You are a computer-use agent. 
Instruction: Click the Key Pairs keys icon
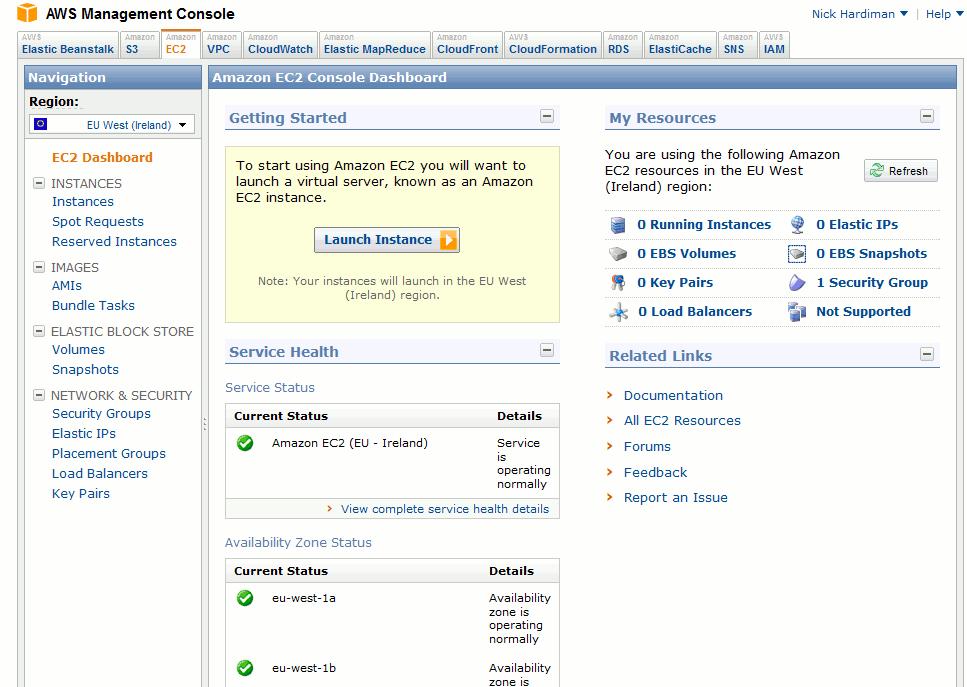pos(618,282)
